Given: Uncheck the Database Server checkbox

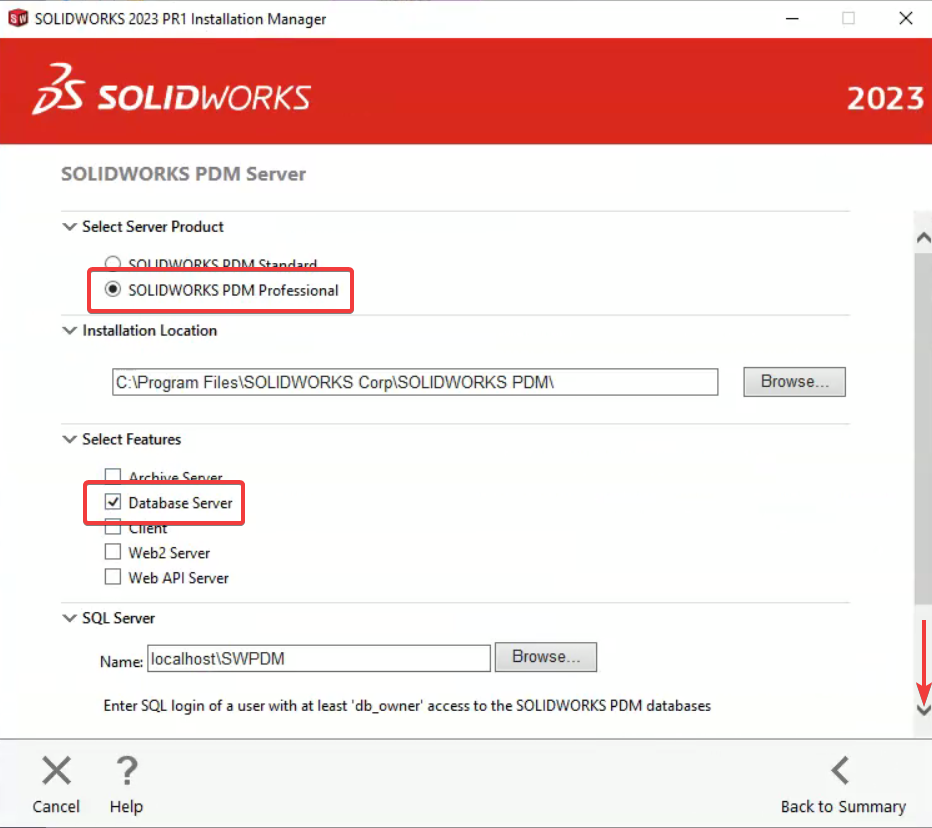Looking at the screenshot, I should [x=112, y=502].
